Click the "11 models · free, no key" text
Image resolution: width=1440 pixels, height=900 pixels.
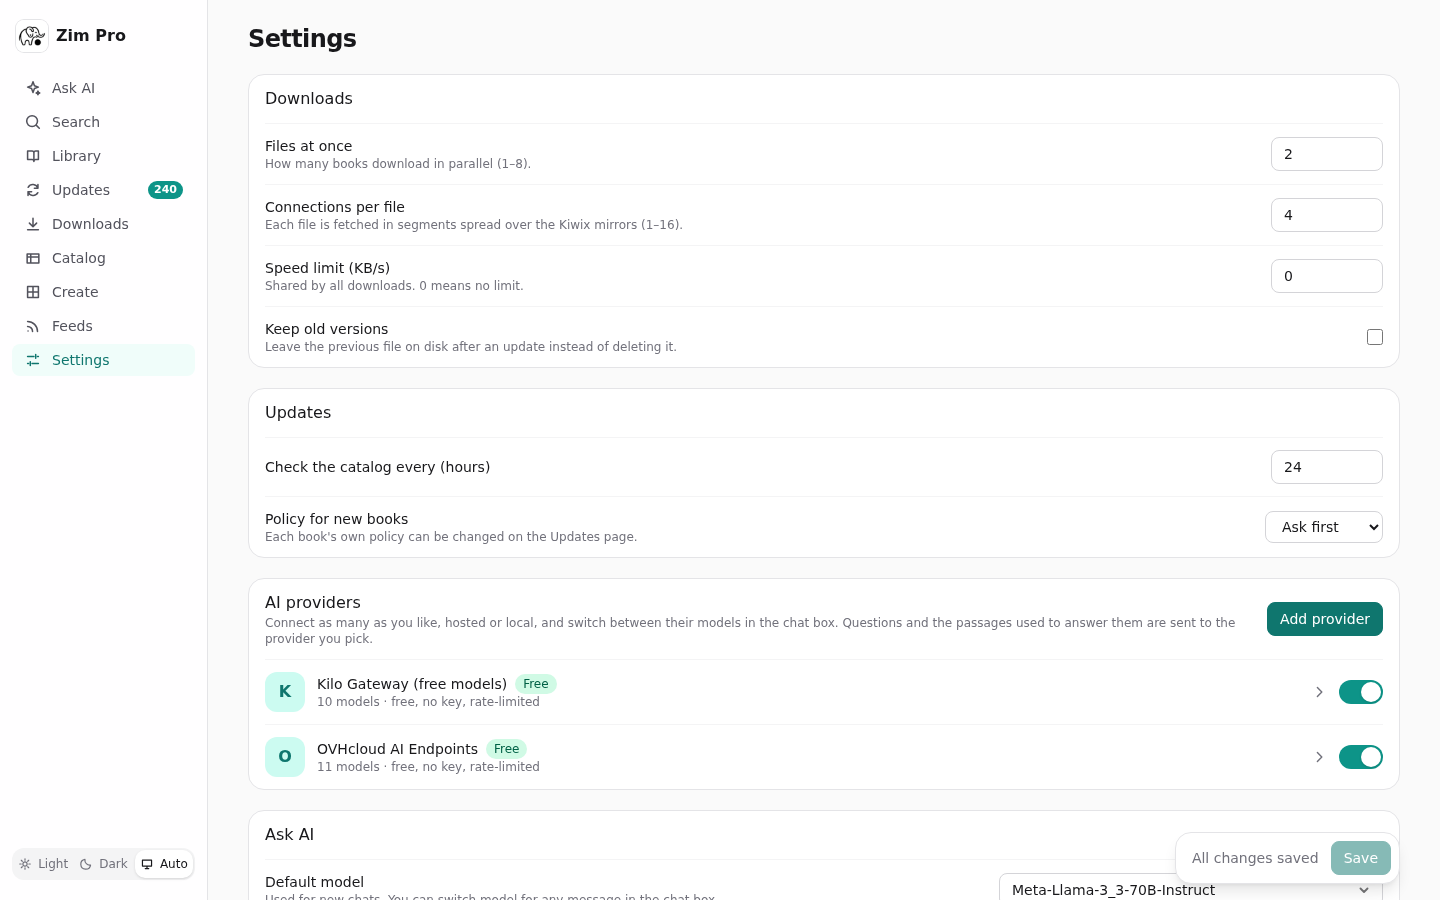tap(428, 767)
